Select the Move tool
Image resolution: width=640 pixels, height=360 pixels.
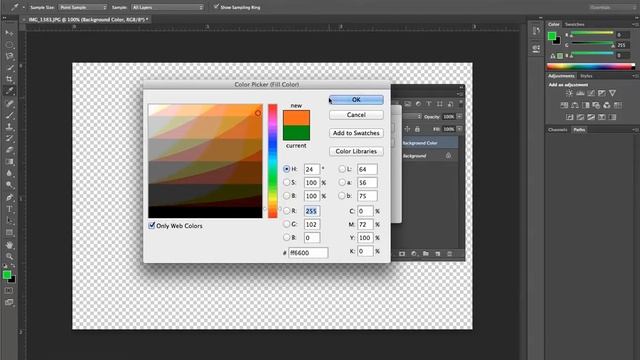9,33
